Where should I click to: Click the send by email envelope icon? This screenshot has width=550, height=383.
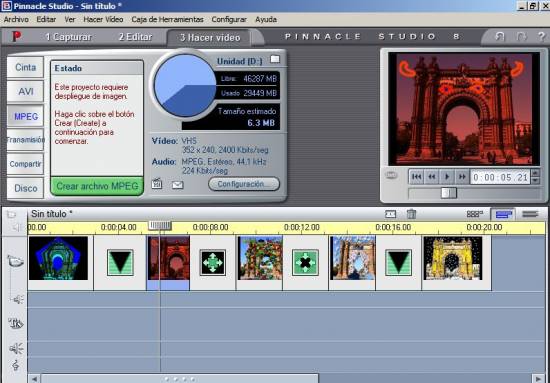(177, 185)
